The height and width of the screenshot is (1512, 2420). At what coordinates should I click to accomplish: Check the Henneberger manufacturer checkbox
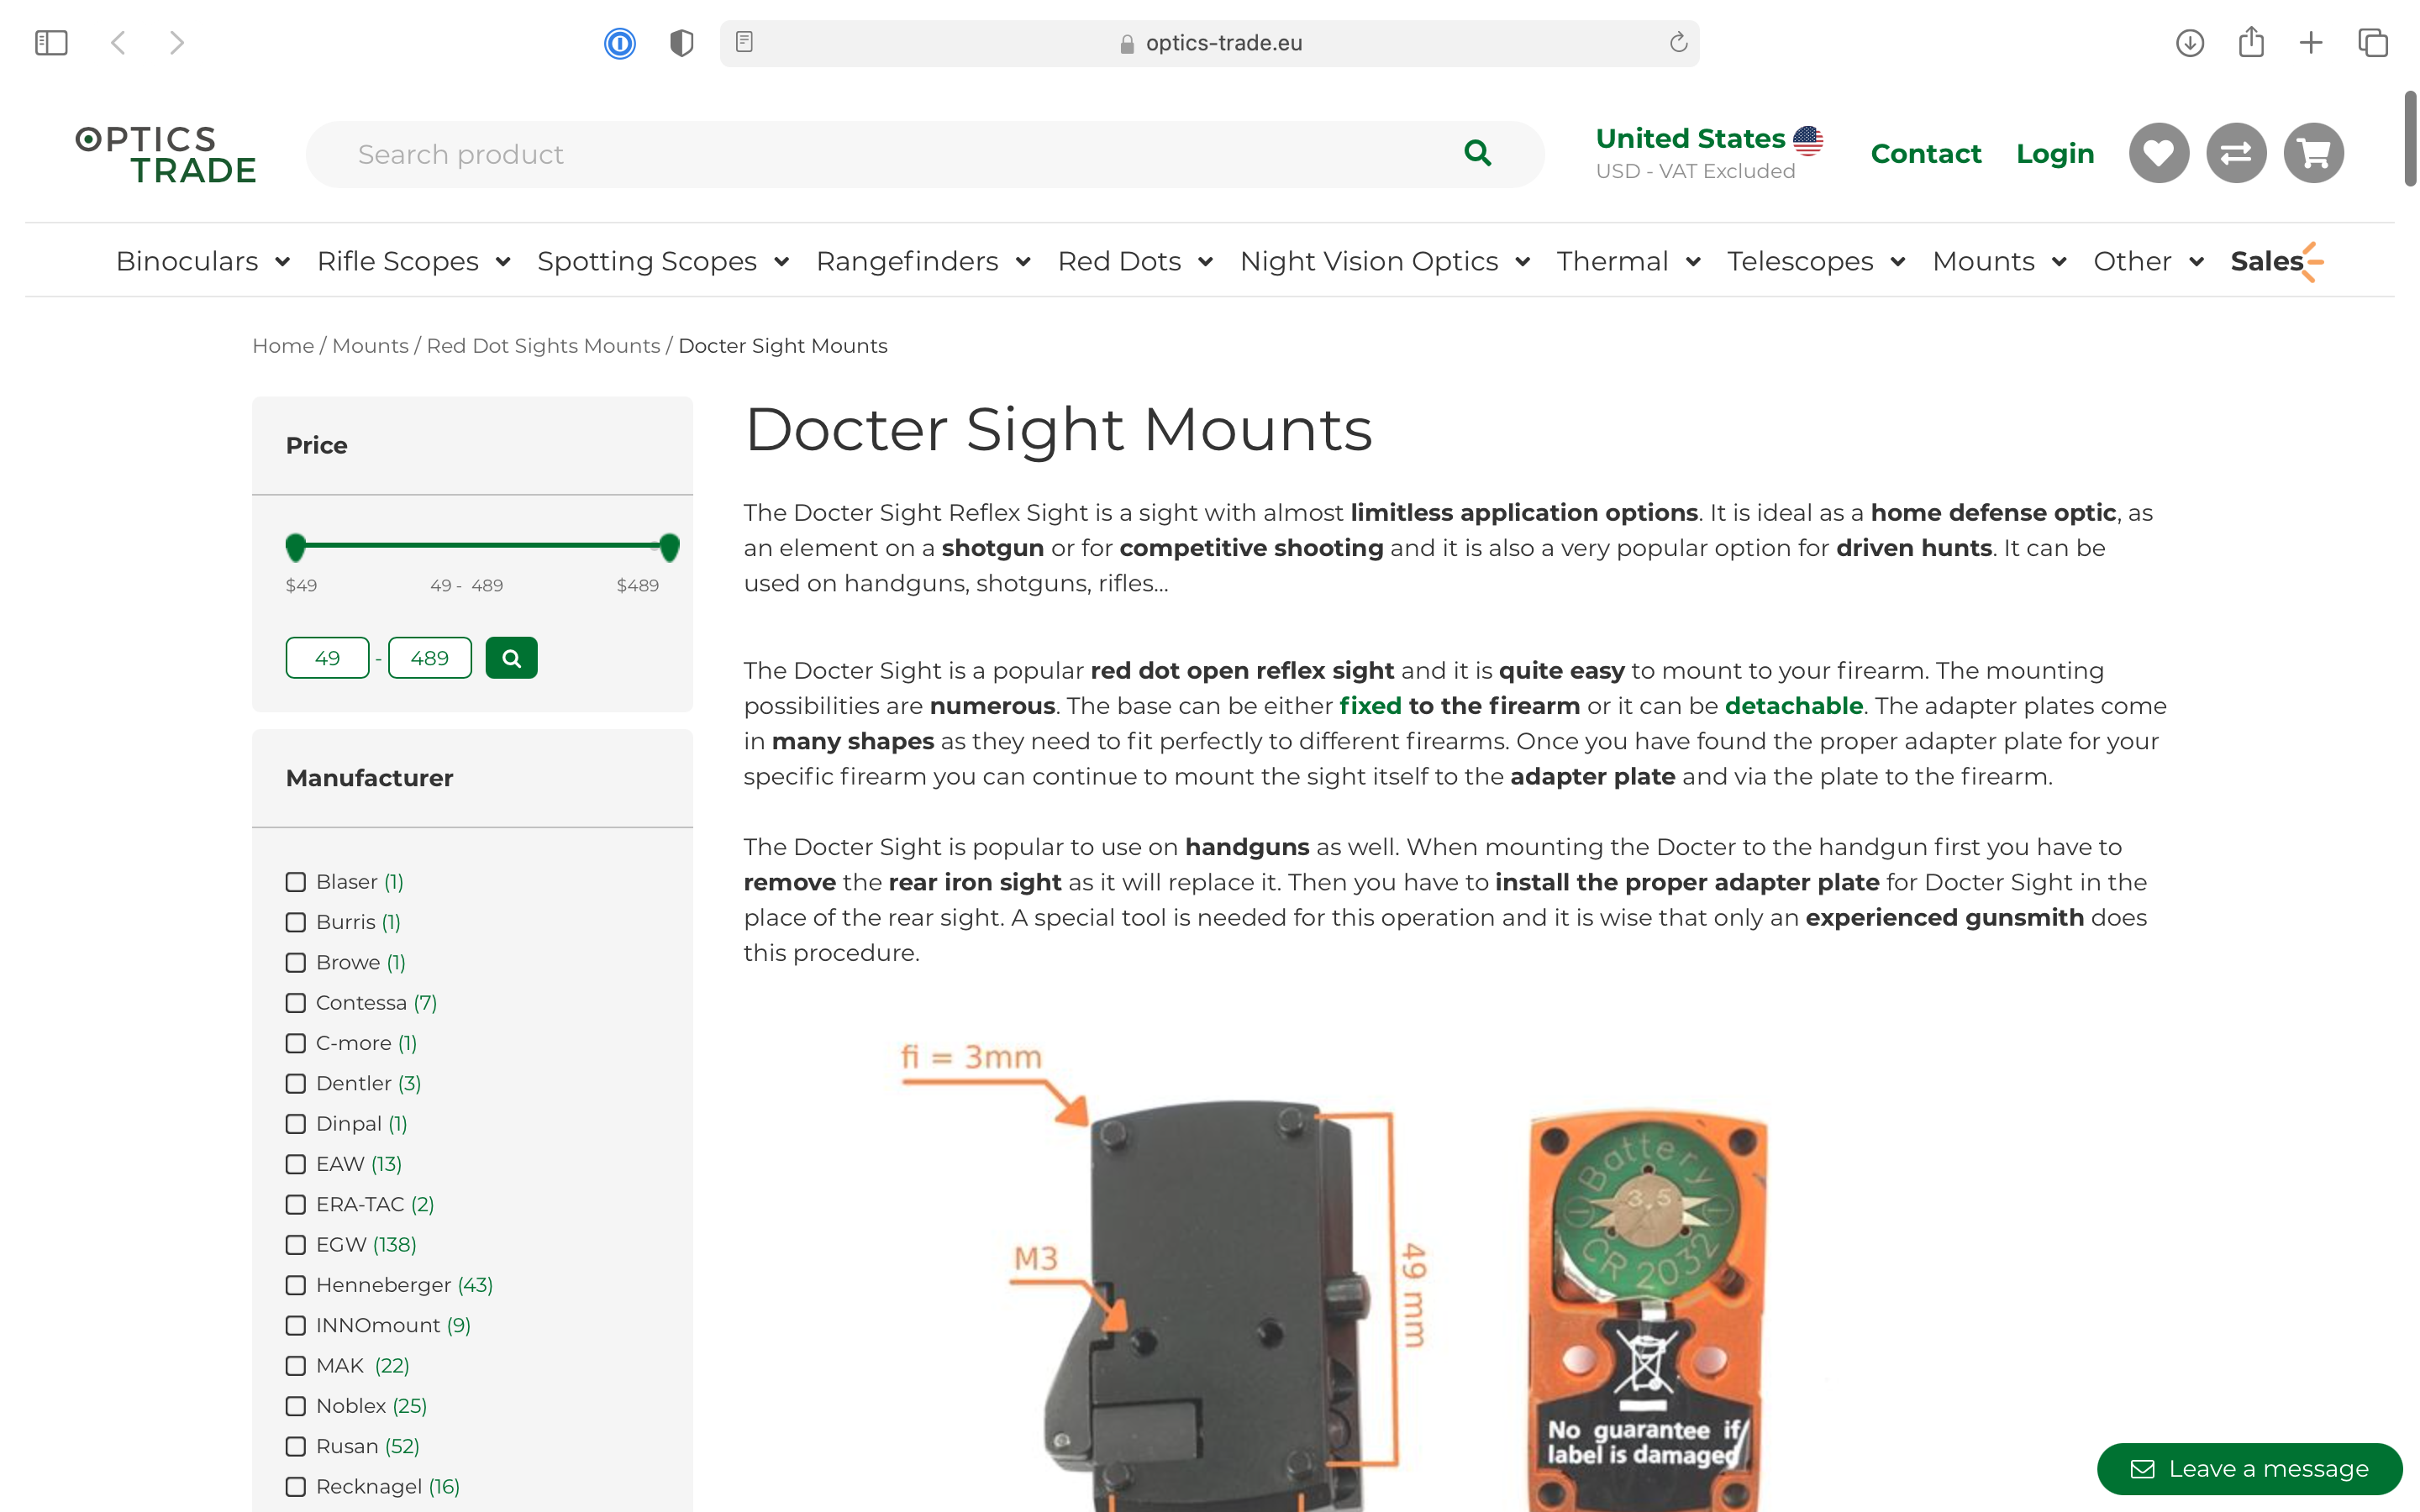click(x=295, y=1285)
